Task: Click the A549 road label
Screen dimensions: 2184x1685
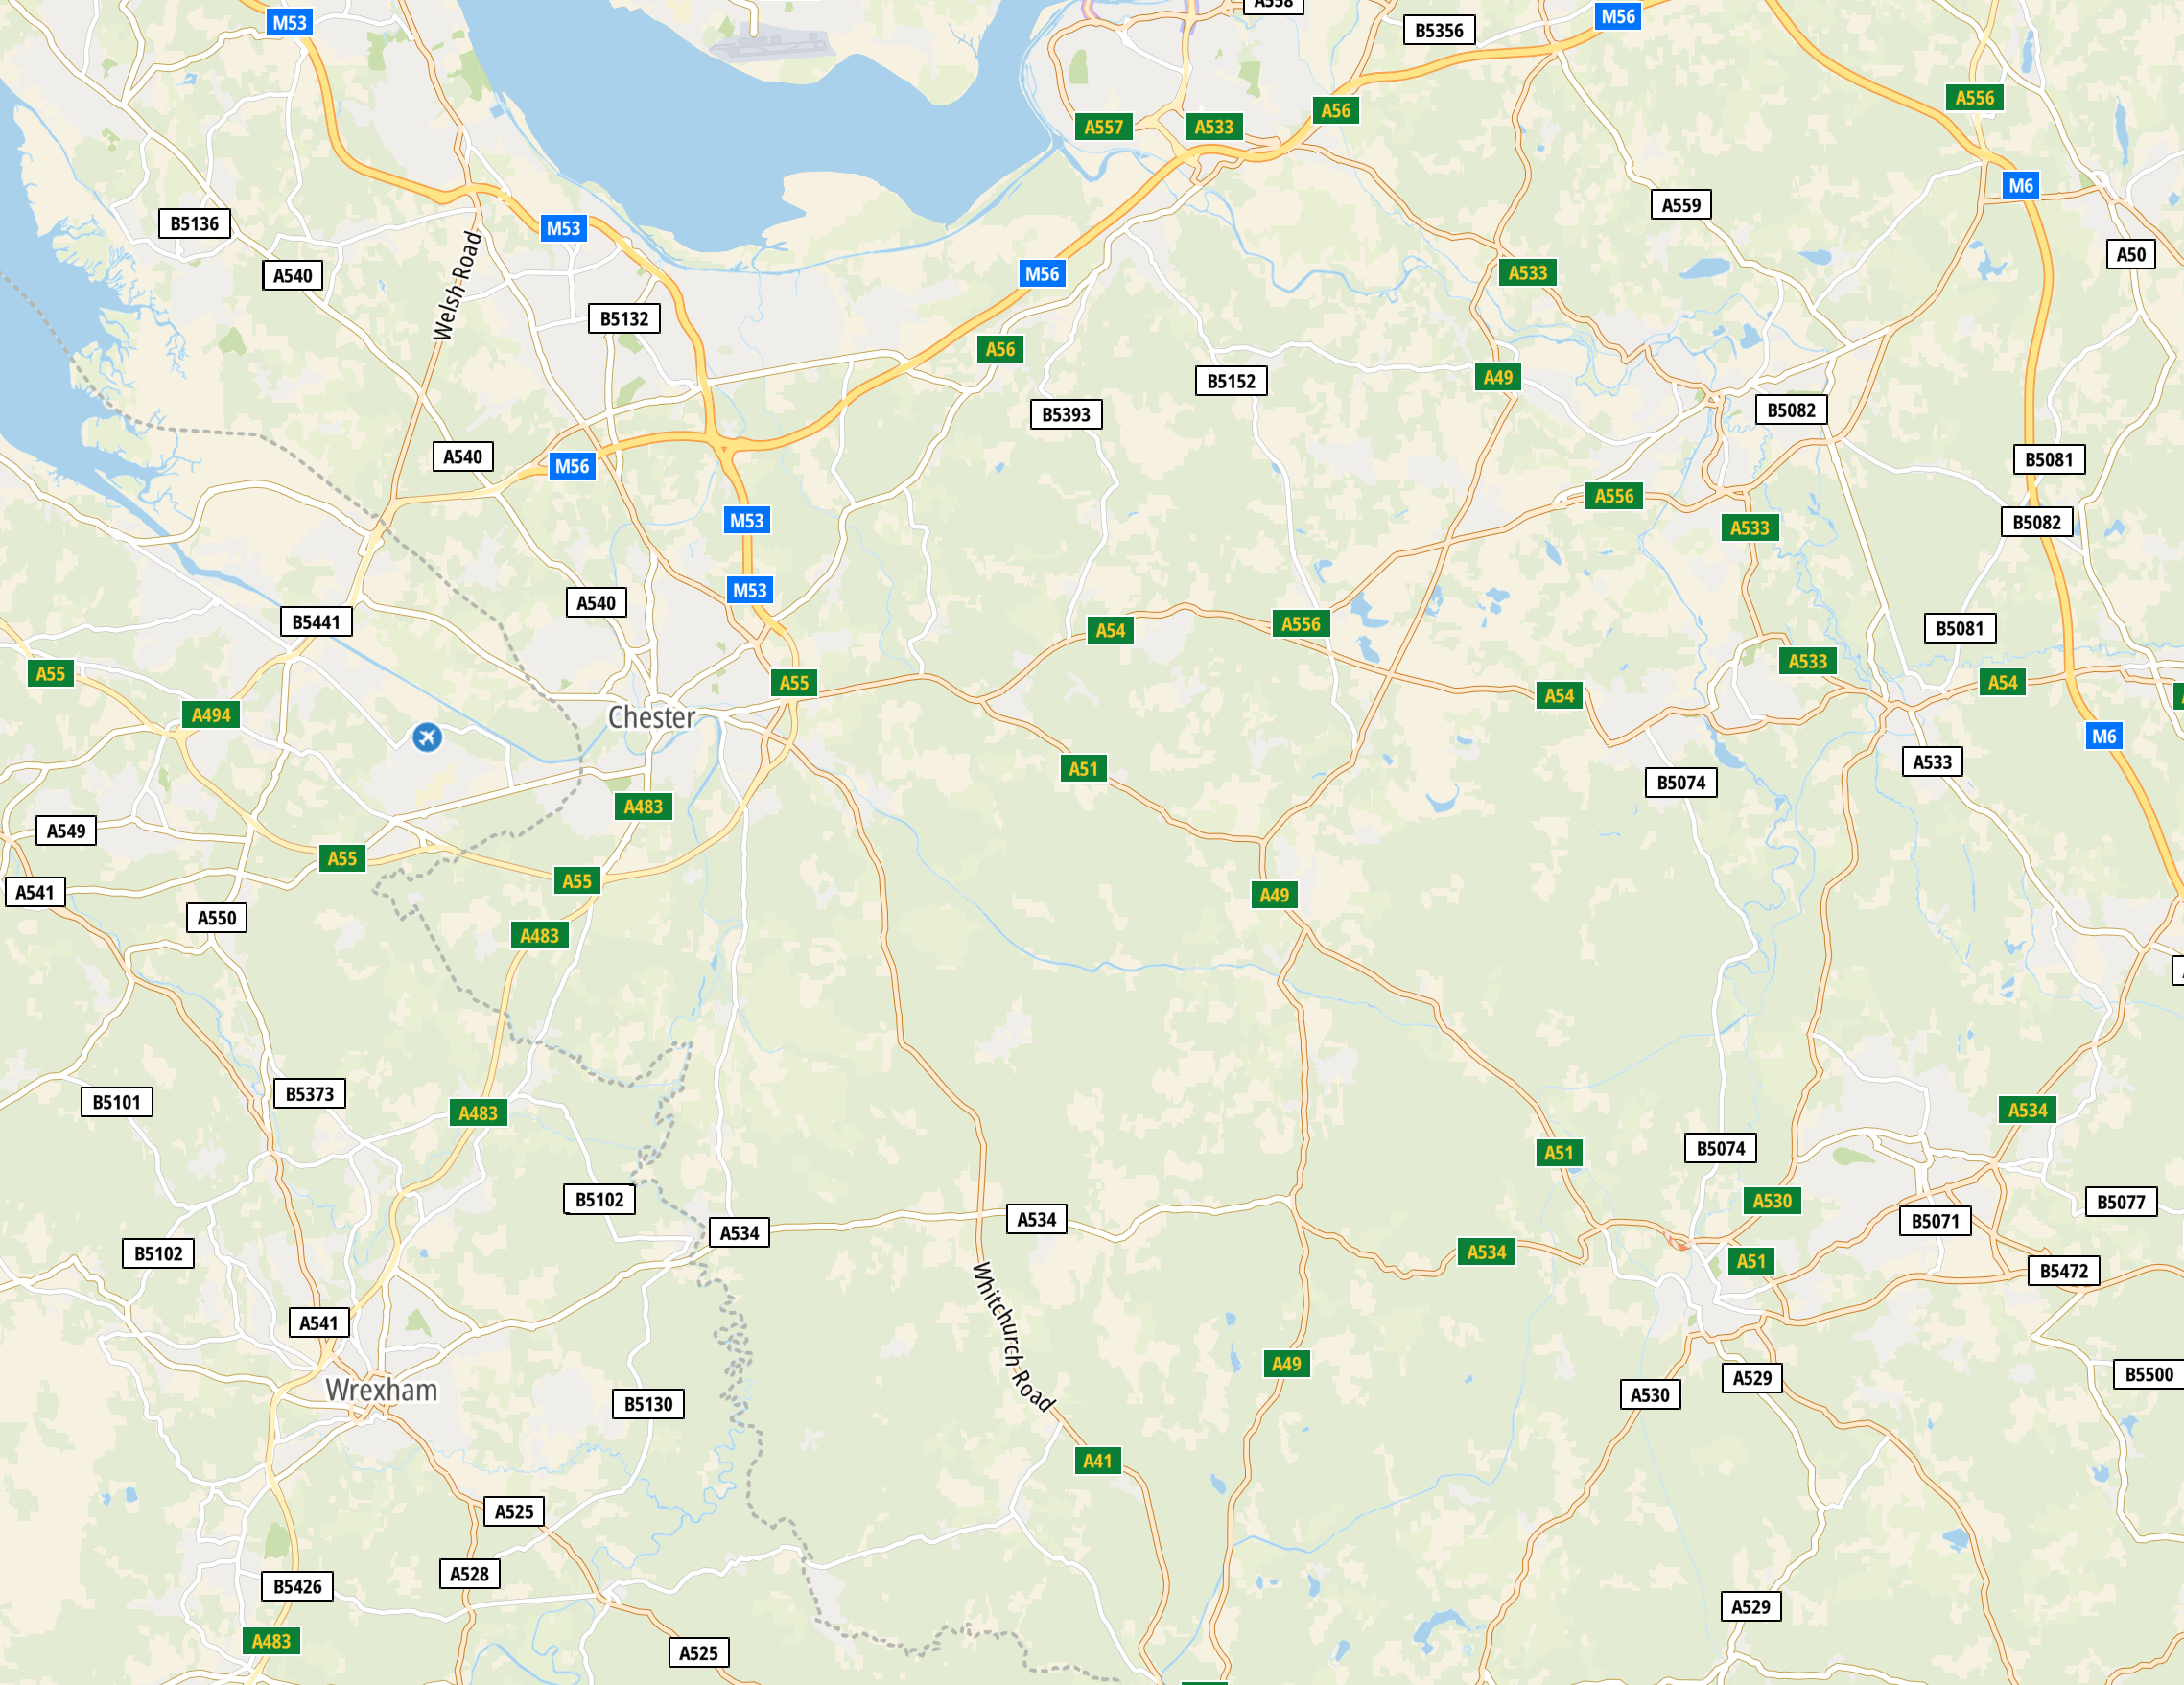Action: (66, 831)
